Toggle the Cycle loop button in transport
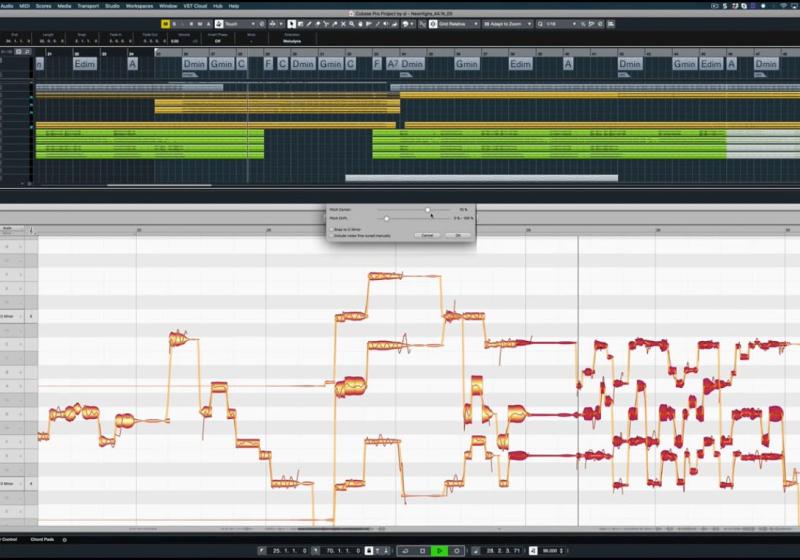Viewport: 800px width, 560px height. click(407, 551)
